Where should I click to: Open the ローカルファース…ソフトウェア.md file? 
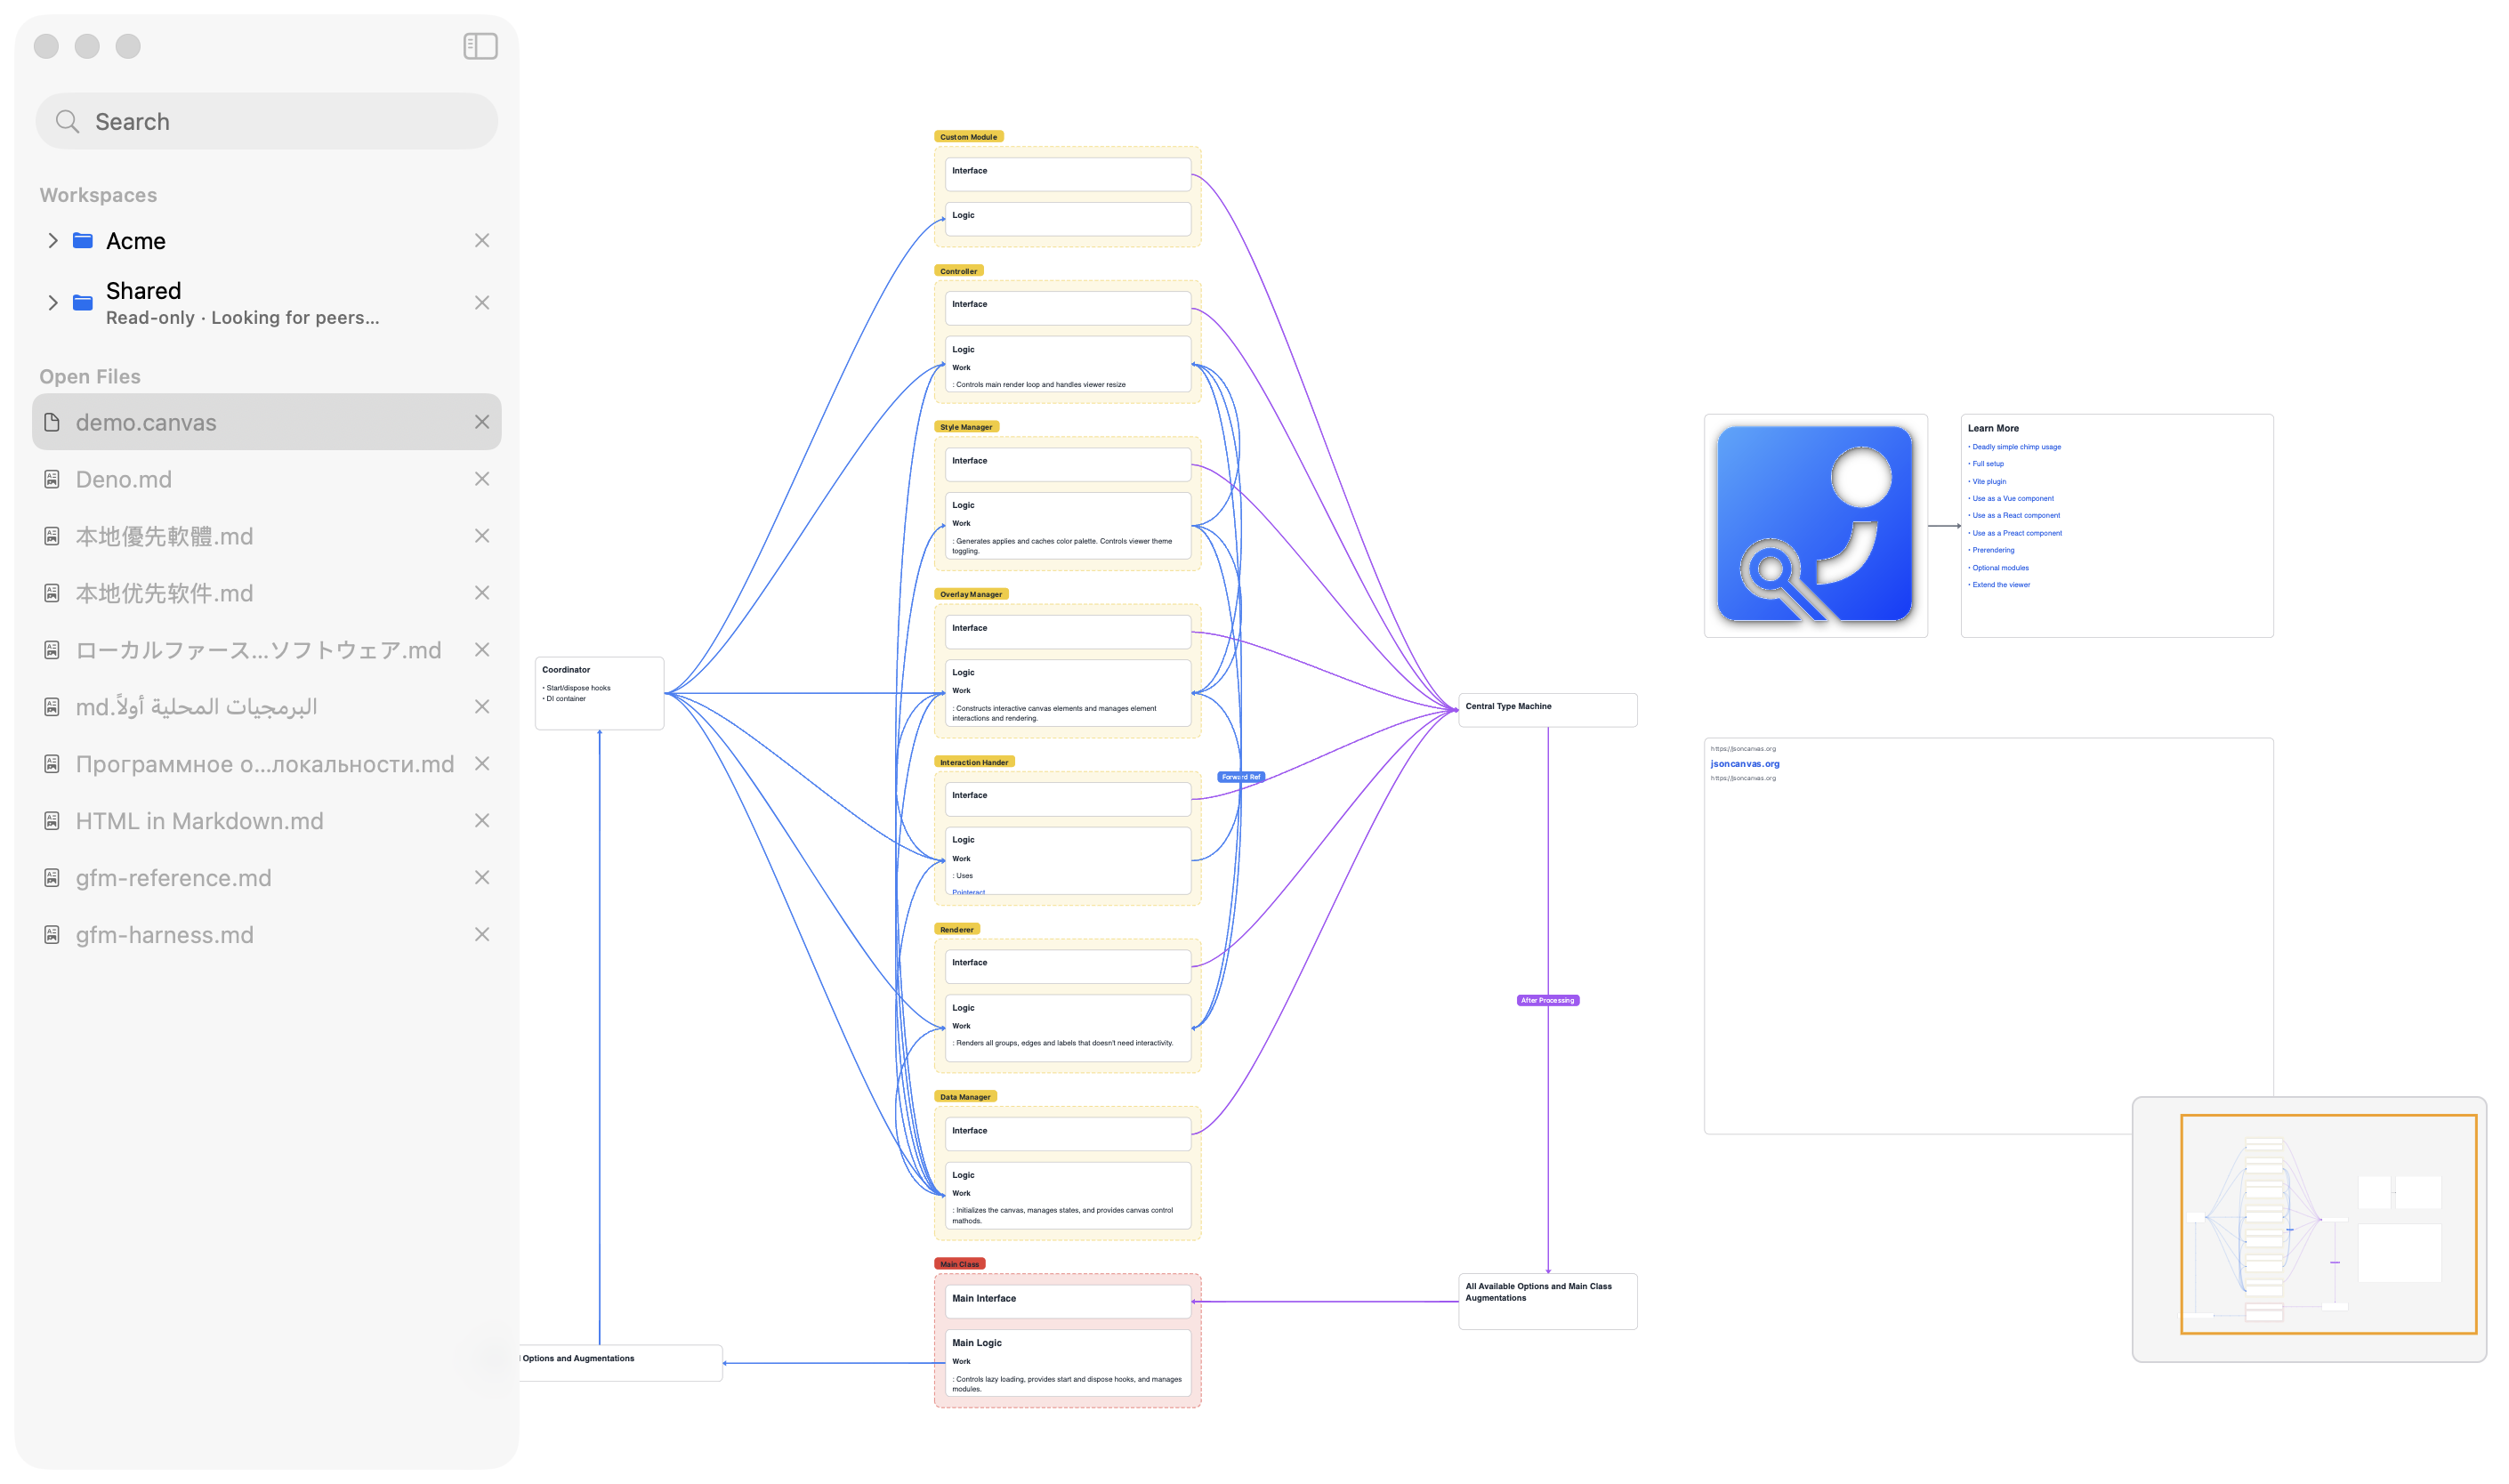pyautogui.click(x=267, y=650)
